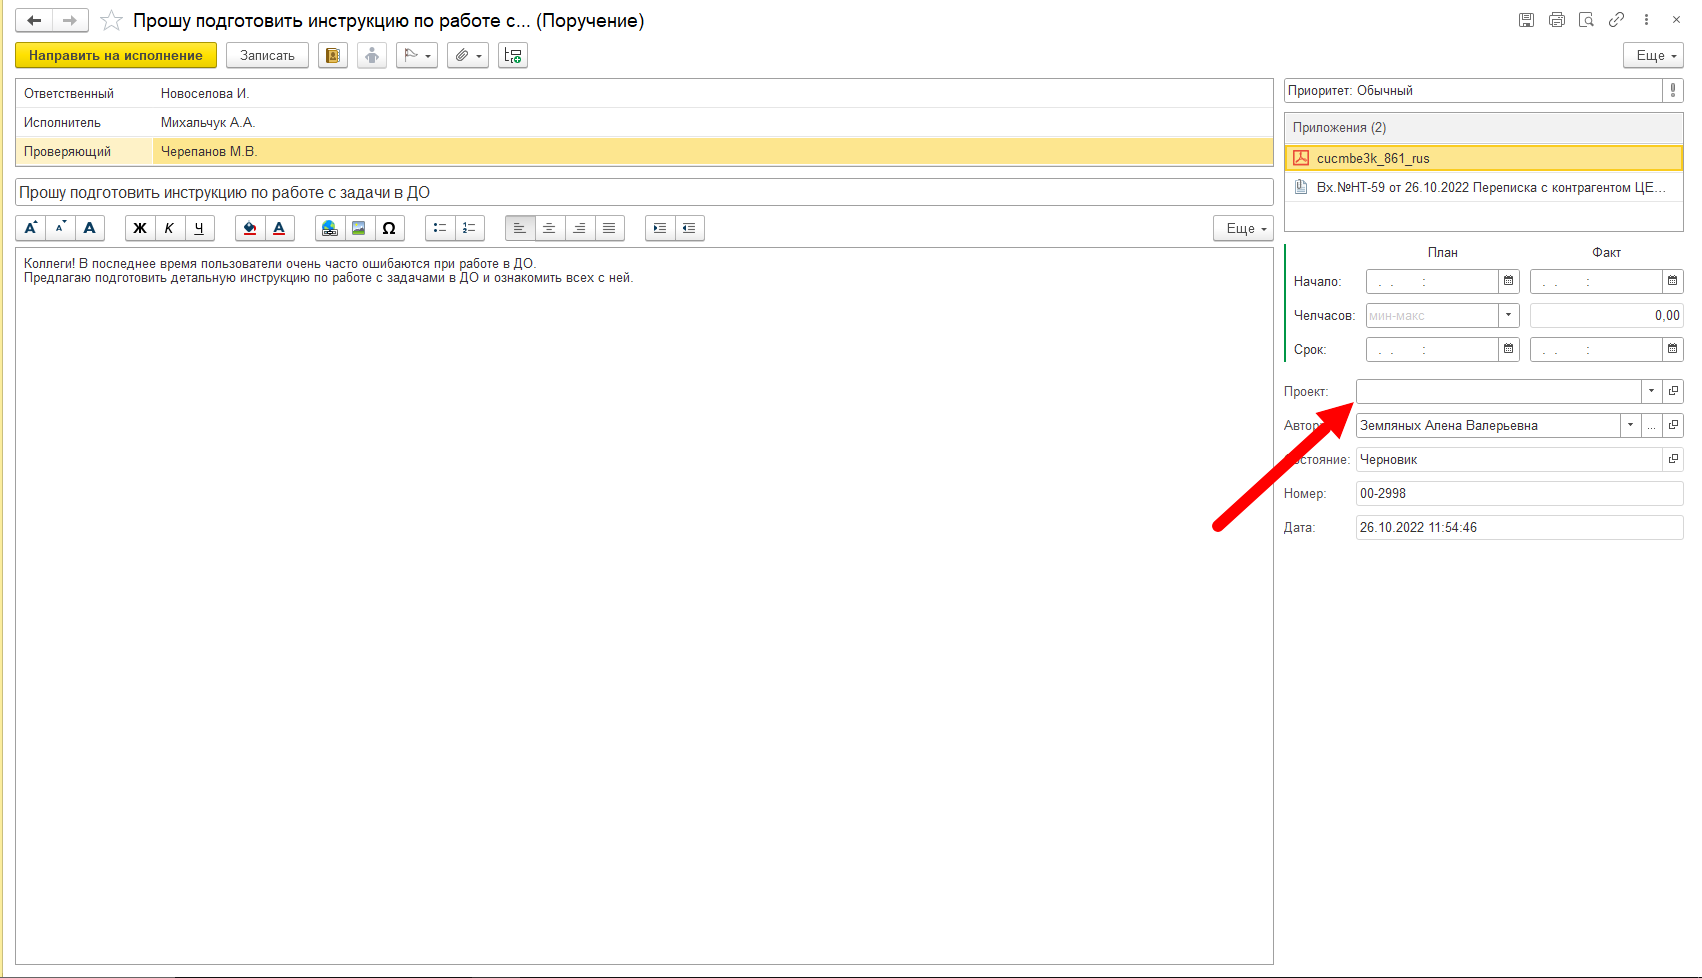
Task: Open the address book icon
Action: [333, 56]
